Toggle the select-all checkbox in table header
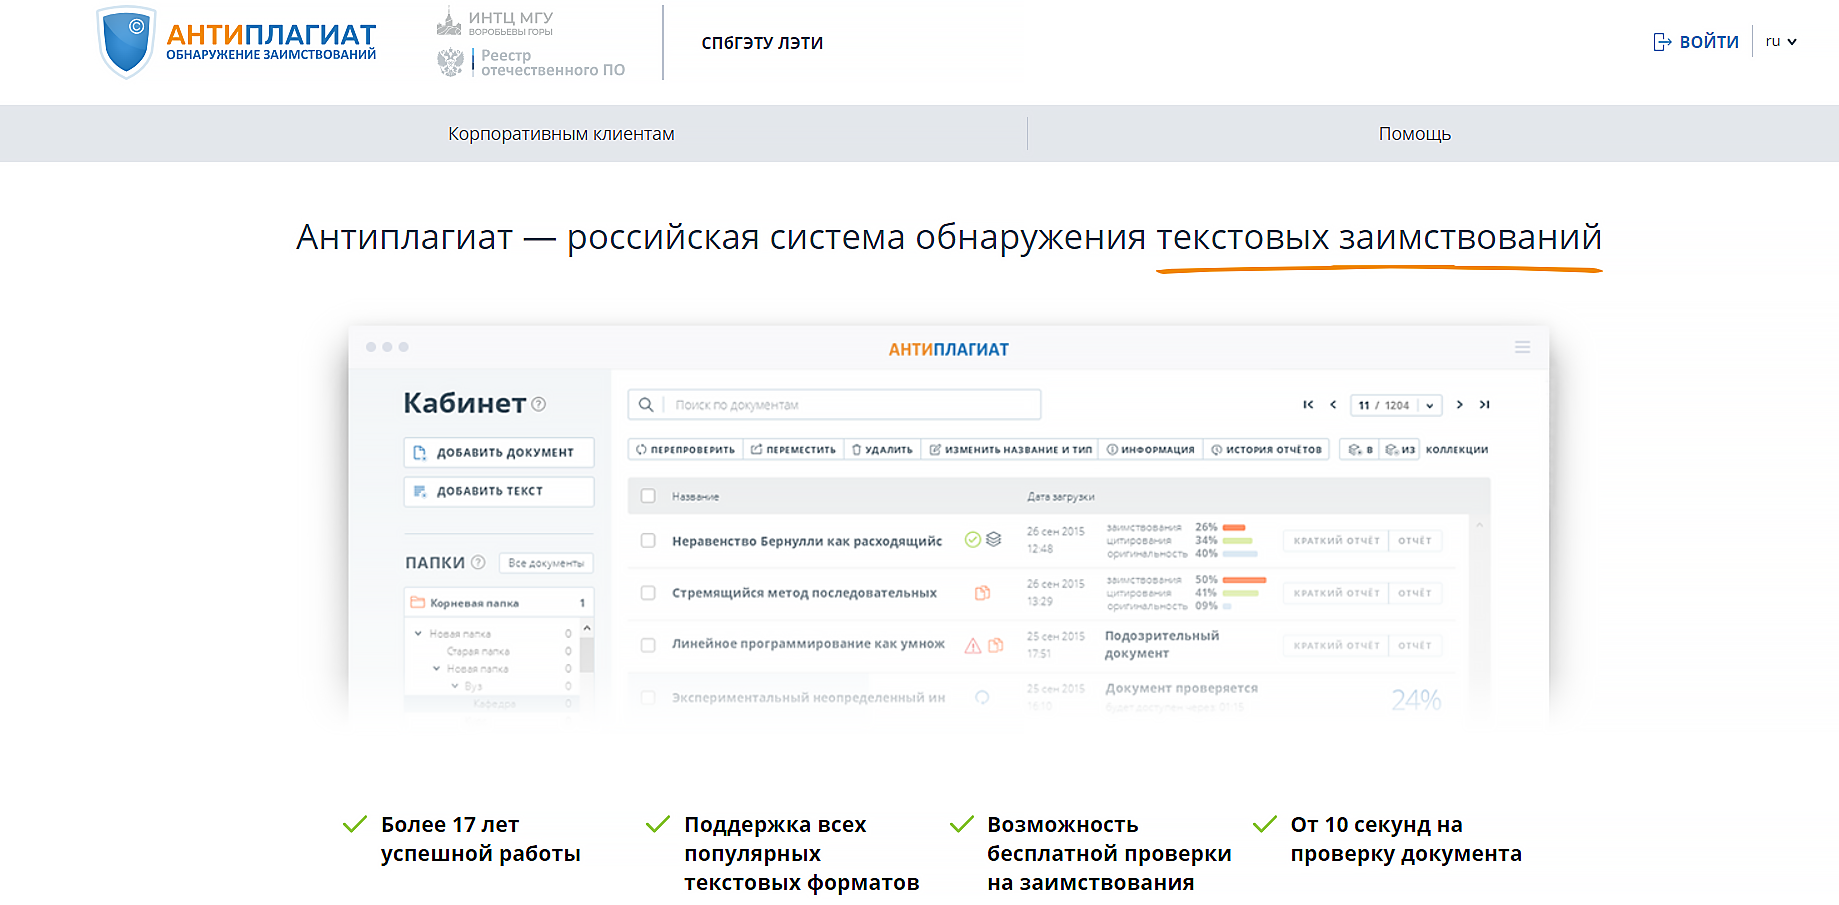The image size is (1839, 905). tap(648, 496)
